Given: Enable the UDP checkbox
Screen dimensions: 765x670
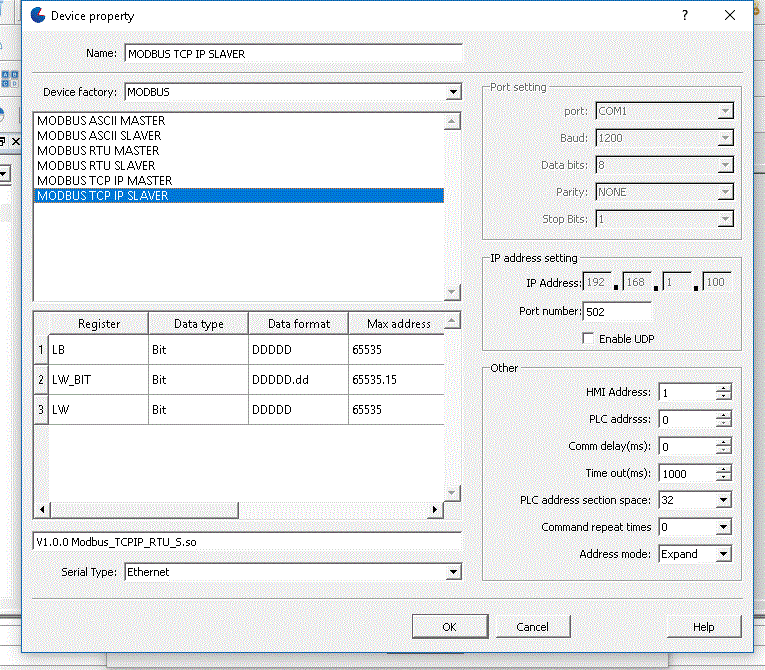Looking at the screenshot, I should point(588,339).
